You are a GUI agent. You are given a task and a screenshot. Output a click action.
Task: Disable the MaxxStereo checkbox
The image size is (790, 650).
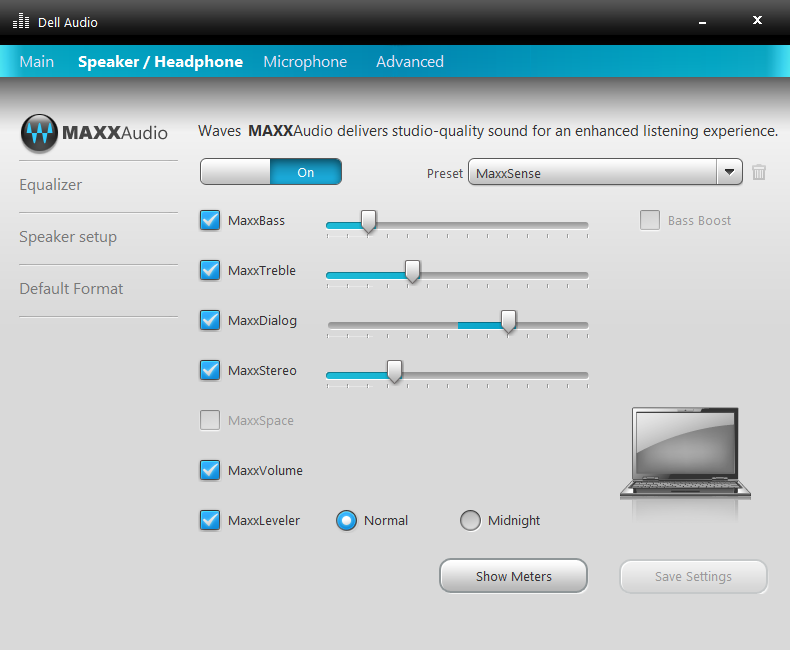coord(210,370)
